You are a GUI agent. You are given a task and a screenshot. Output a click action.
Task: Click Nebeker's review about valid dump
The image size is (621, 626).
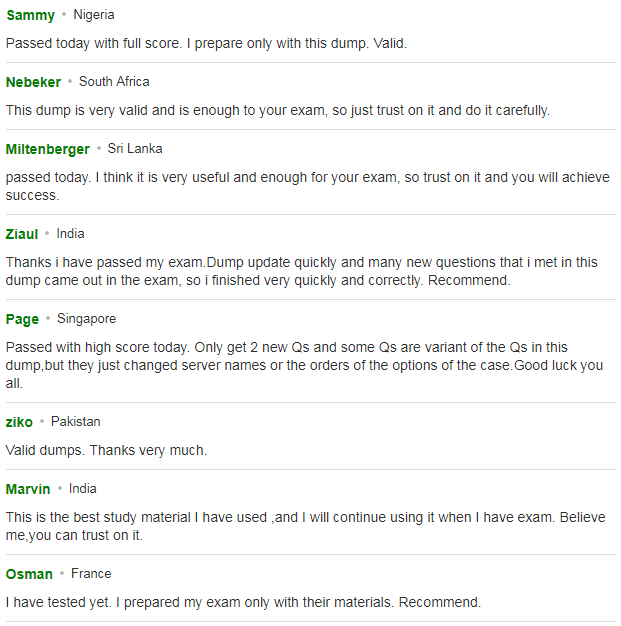pyautogui.click(x=278, y=111)
